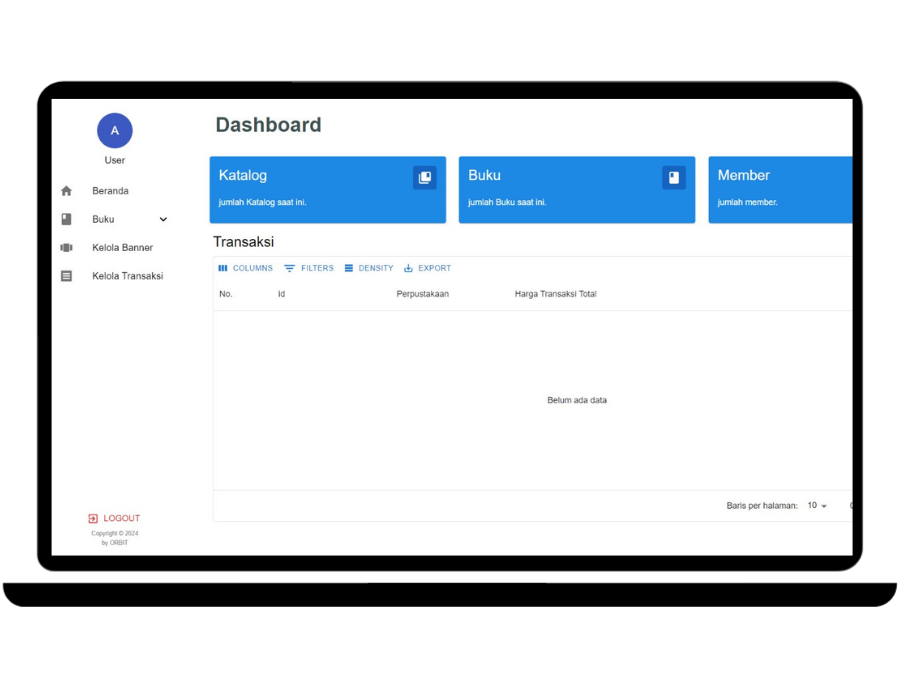The image size is (900, 698).
Task: Change table Density setting
Action: pyautogui.click(x=369, y=268)
